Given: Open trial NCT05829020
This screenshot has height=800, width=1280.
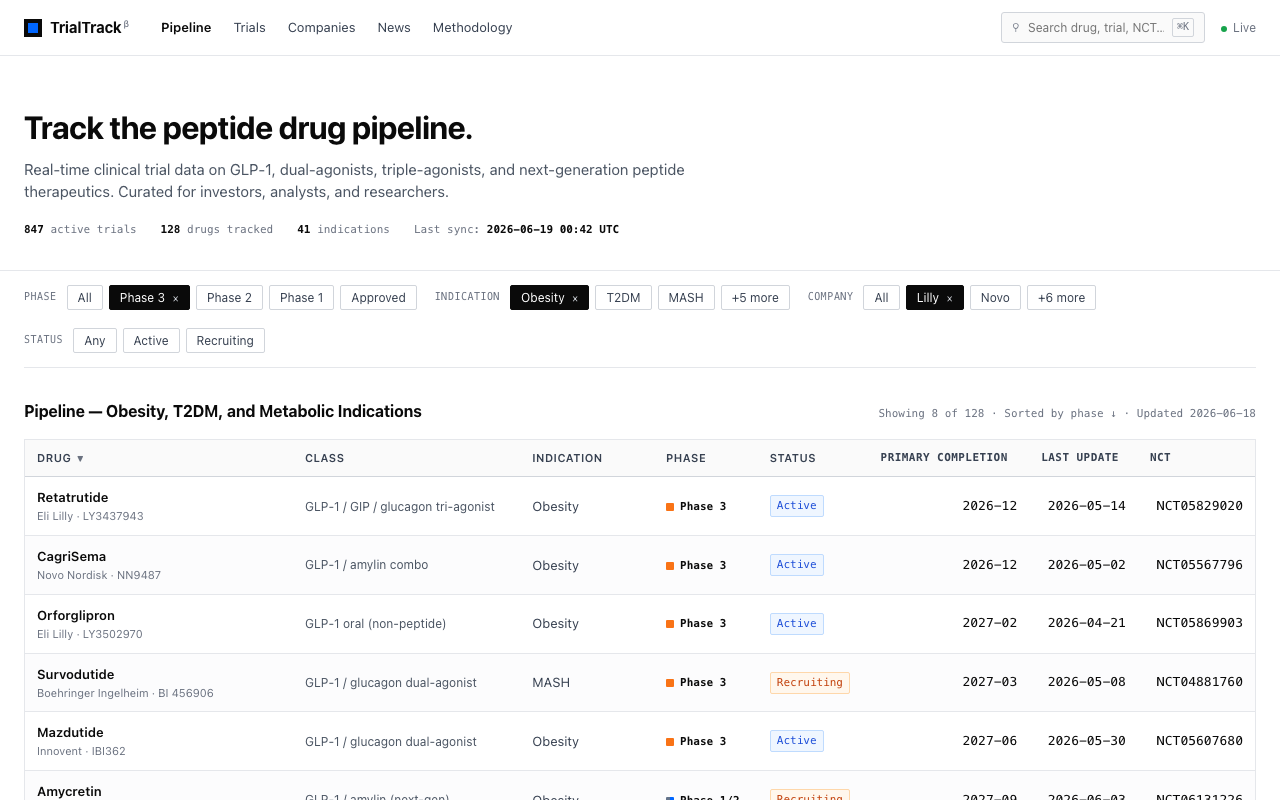Looking at the screenshot, I should (1199, 506).
